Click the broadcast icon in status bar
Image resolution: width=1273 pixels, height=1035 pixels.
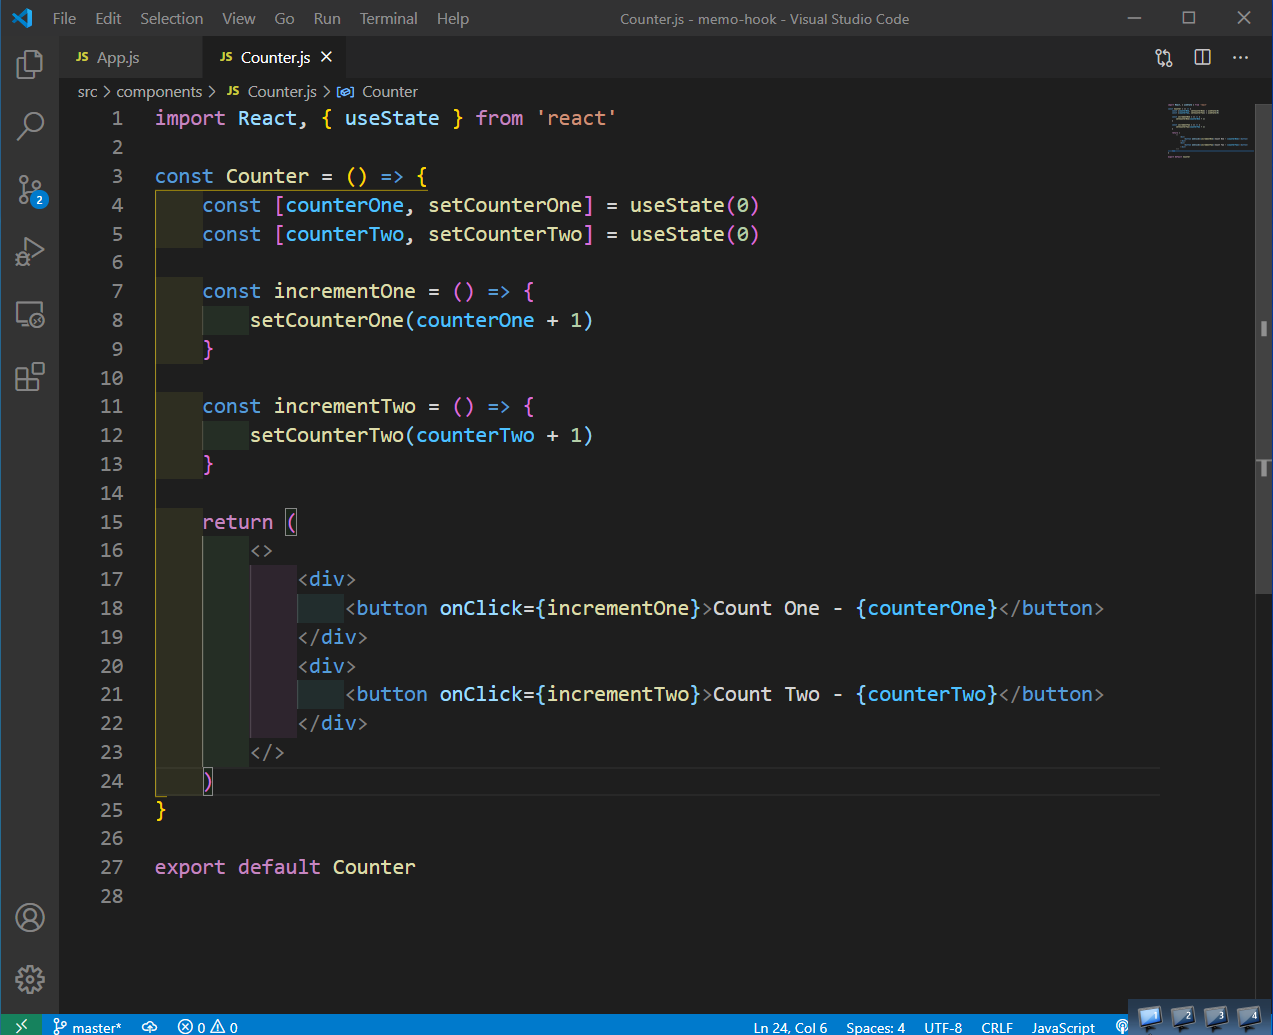pyautogui.click(x=1121, y=1027)
